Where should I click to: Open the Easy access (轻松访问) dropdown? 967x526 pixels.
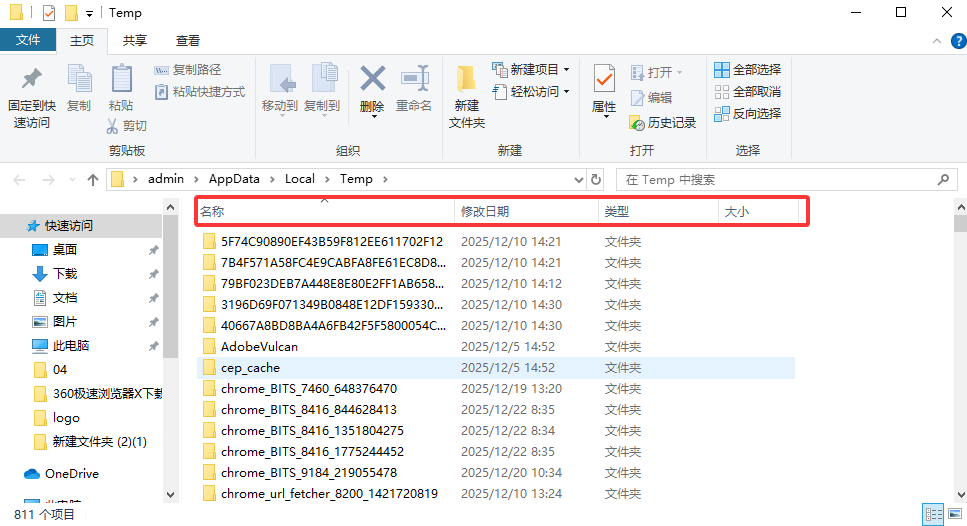[530, 92]
